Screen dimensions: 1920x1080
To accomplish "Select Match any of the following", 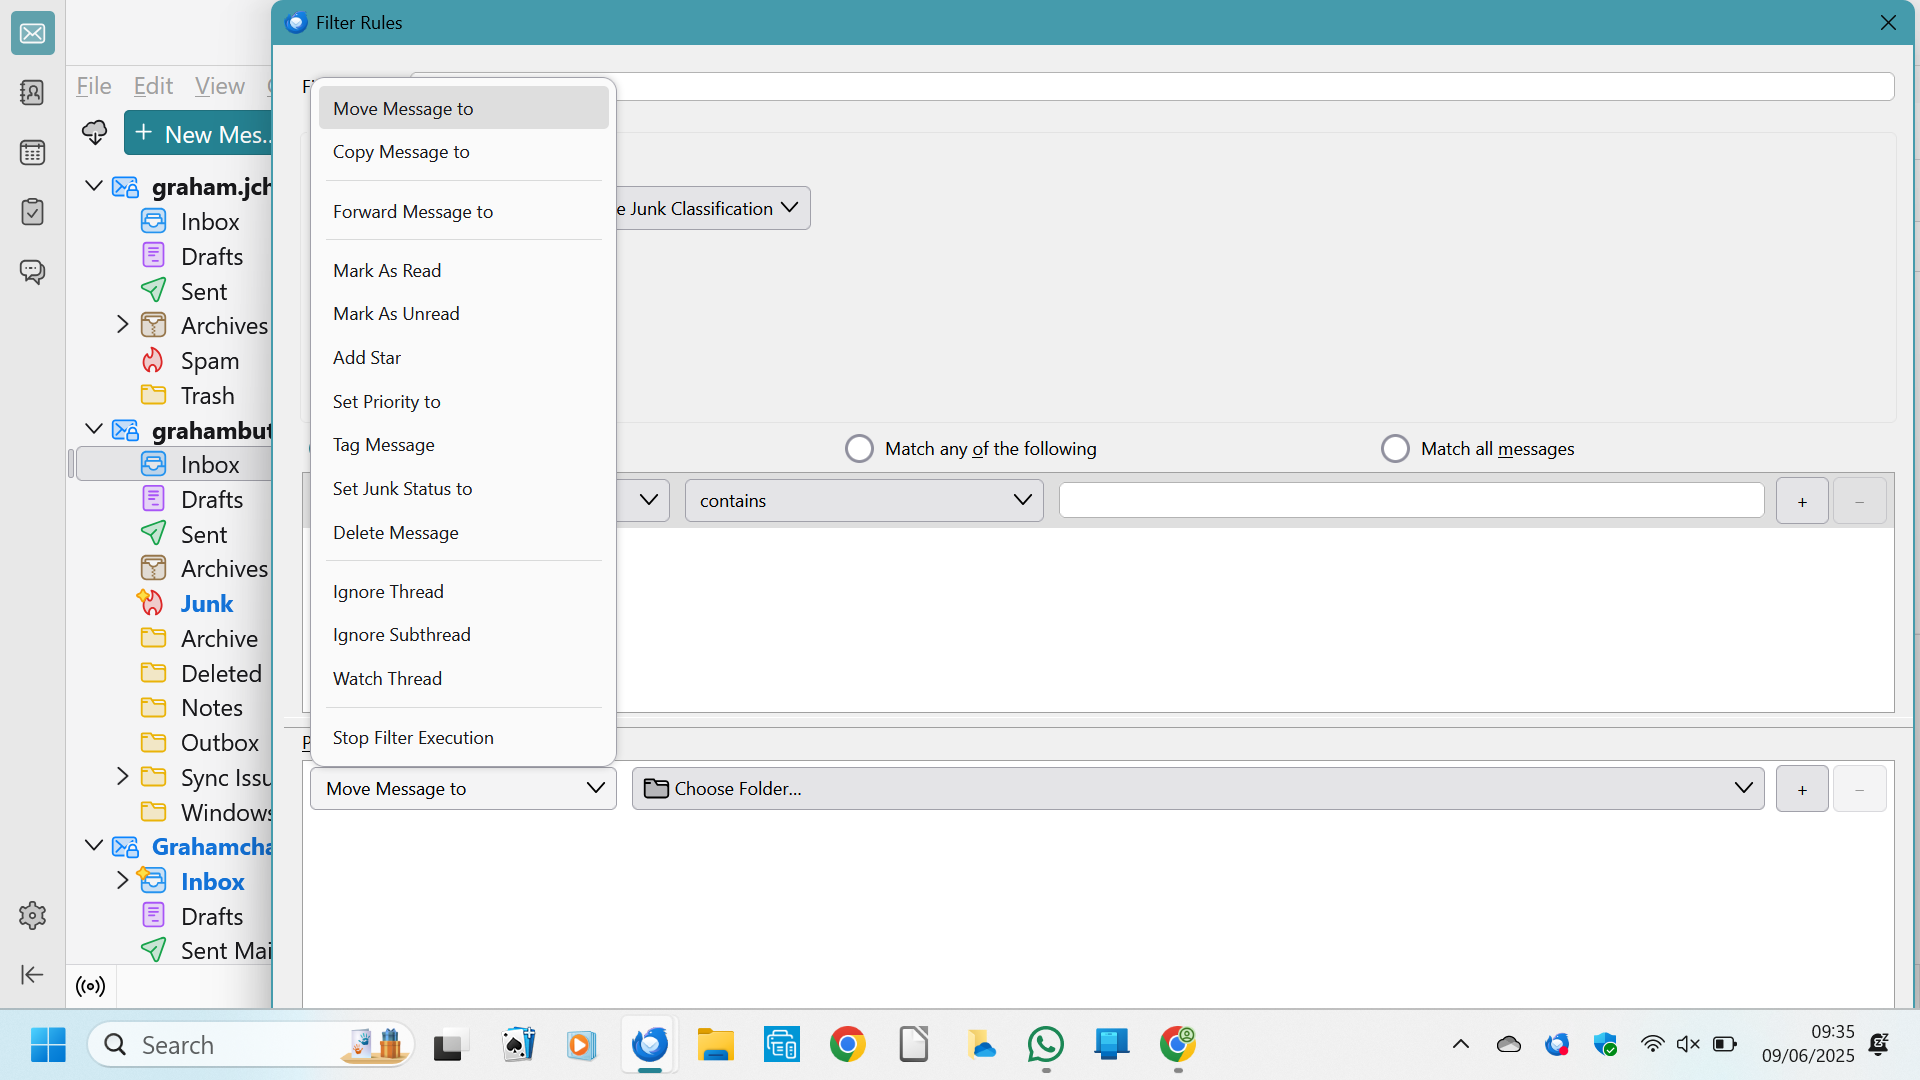I will 859,449.
